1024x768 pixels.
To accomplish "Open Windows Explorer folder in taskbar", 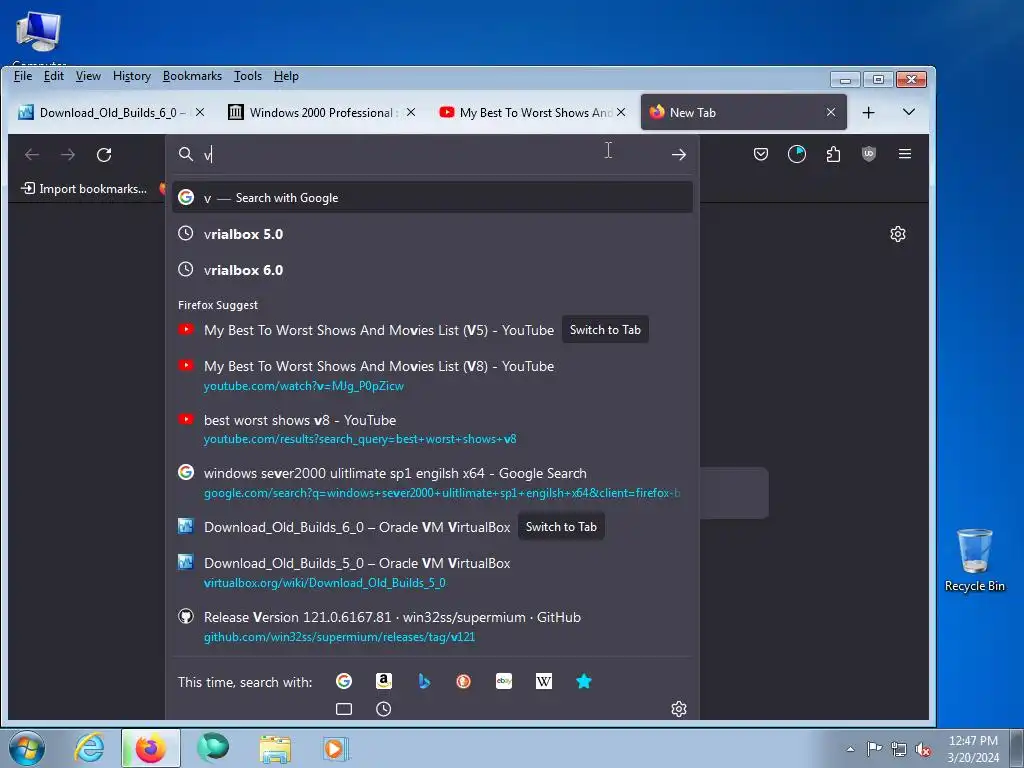I will [x=275, y=749].
